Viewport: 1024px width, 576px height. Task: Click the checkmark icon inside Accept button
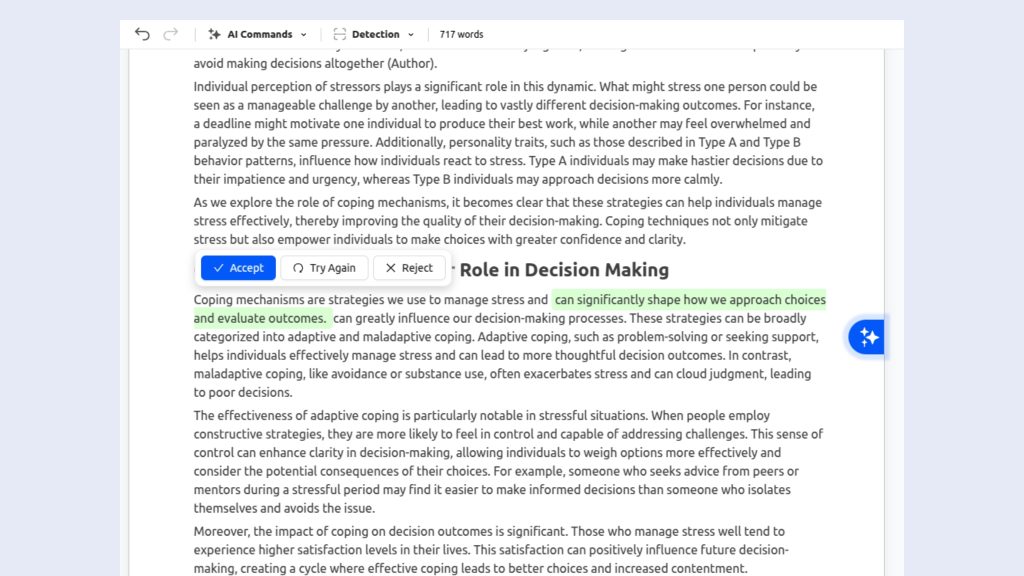219,268
